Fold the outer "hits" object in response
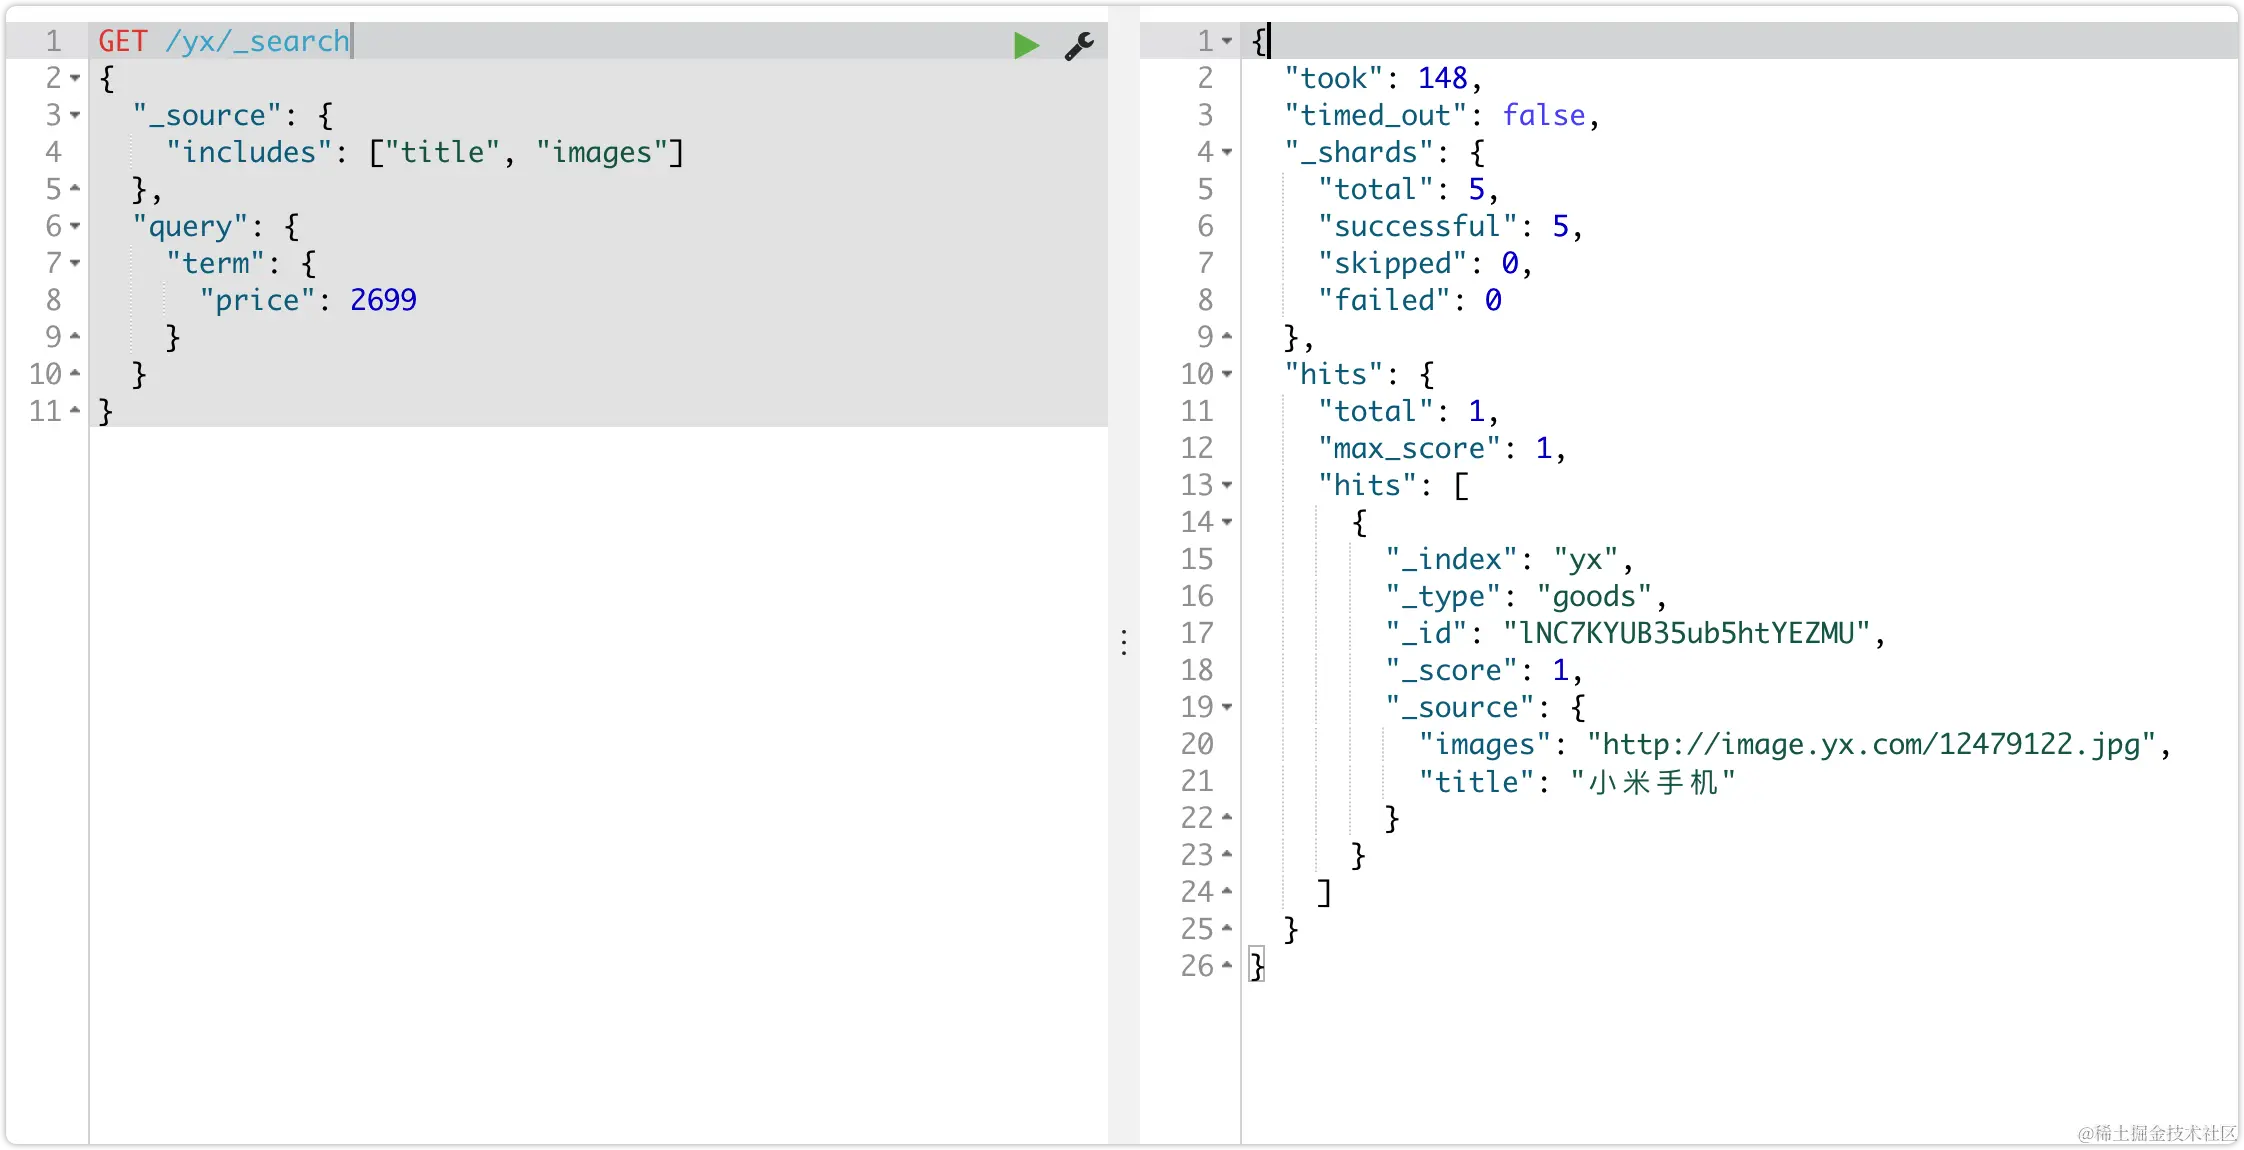This screenshot has height=1150, width=2244. 1227,374
